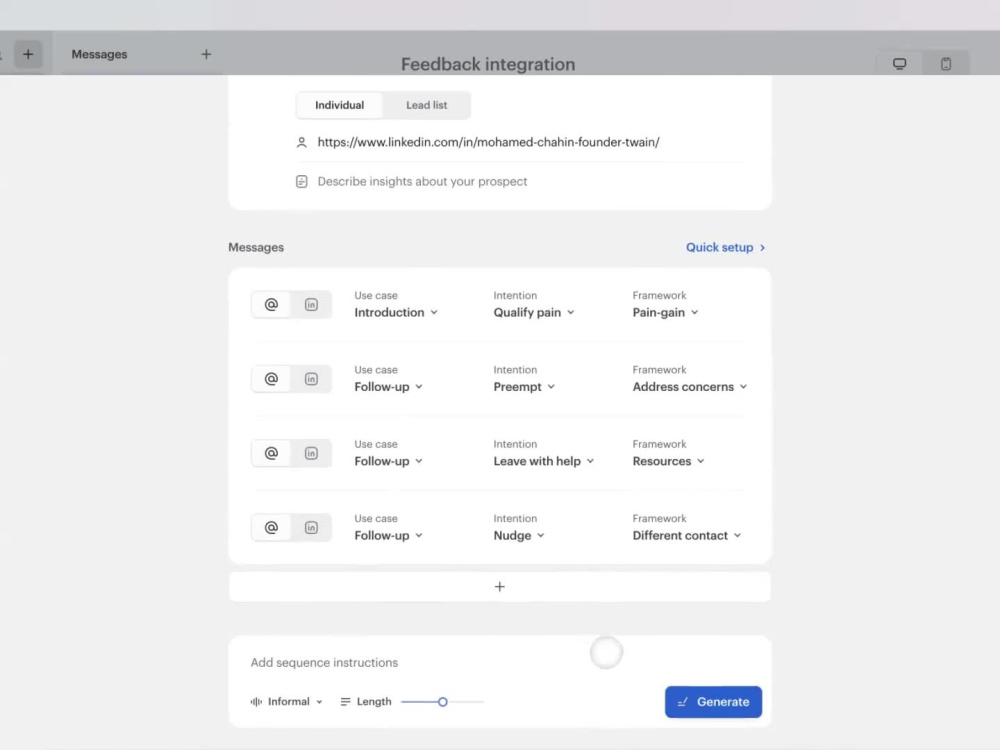The width and height of the screenshot is (1000, 750).
Task: Select LinkedIn channel for Introduction message
Action: pos(311,305)
